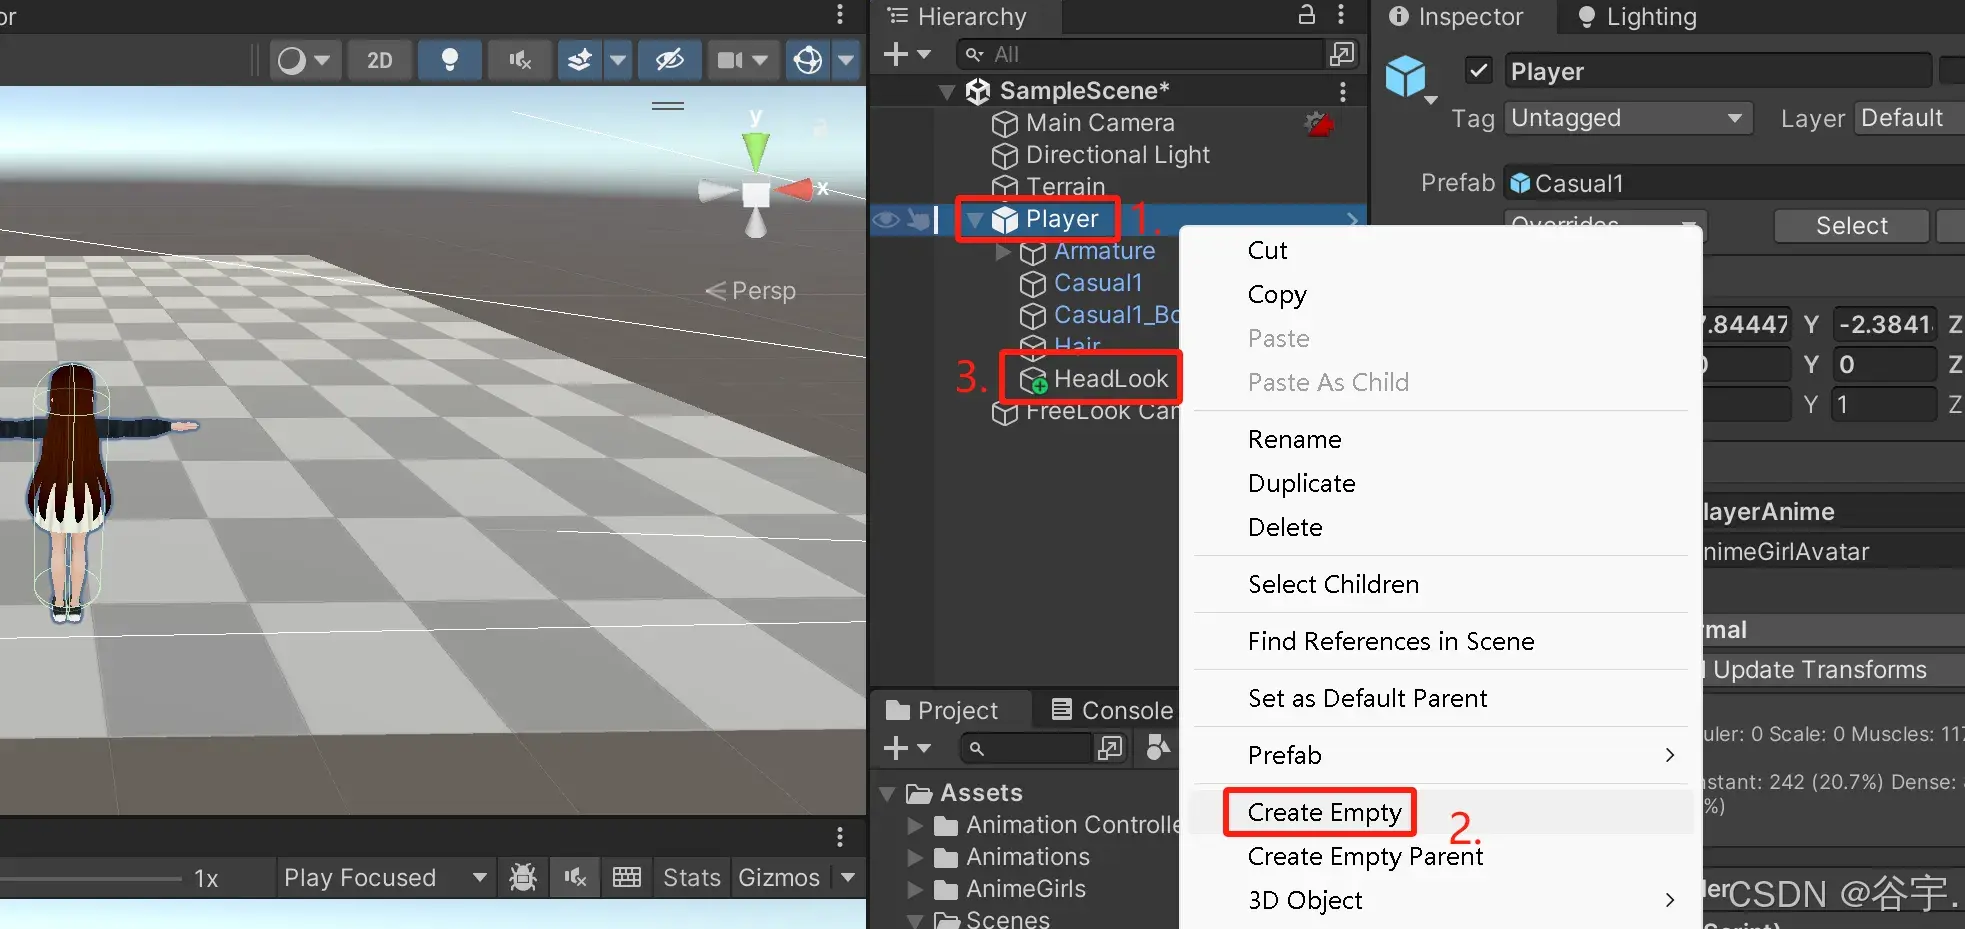Switch to the Project tab
Viewport: 1965px width, 929px height.
tap(942, 711)
